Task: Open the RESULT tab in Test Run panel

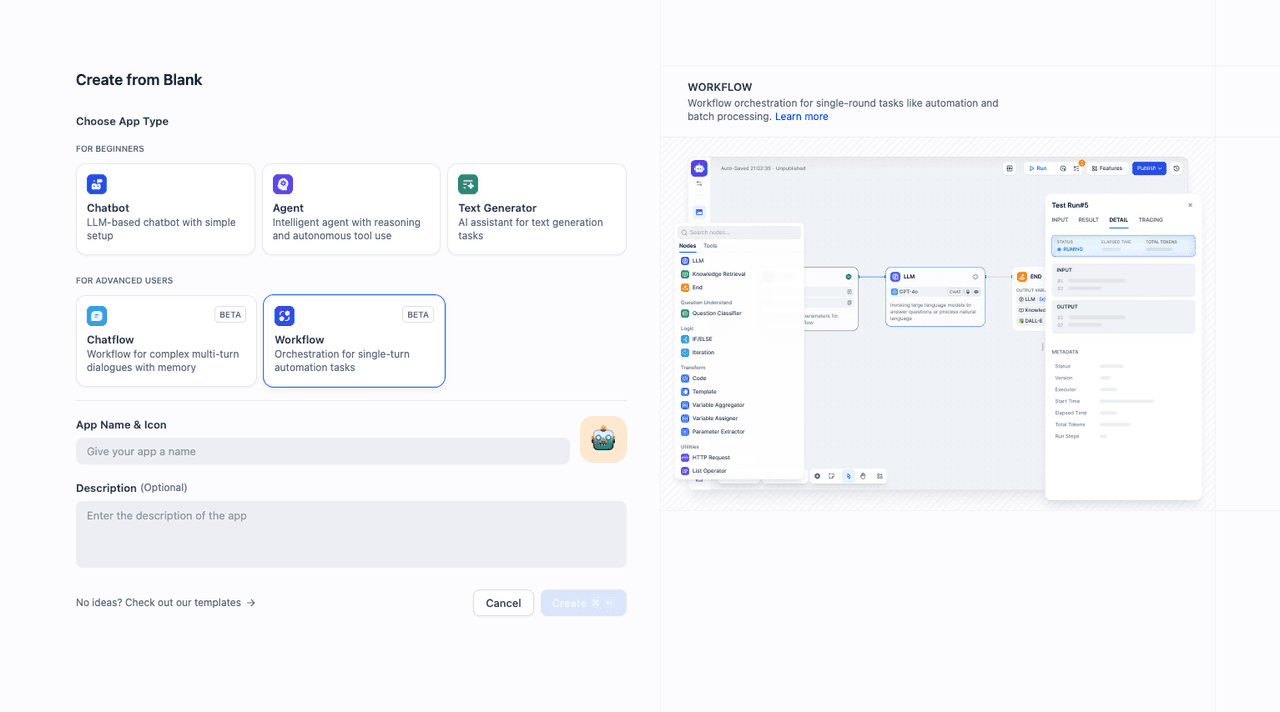Action: pyautogui.click(x=1088, y=220)
